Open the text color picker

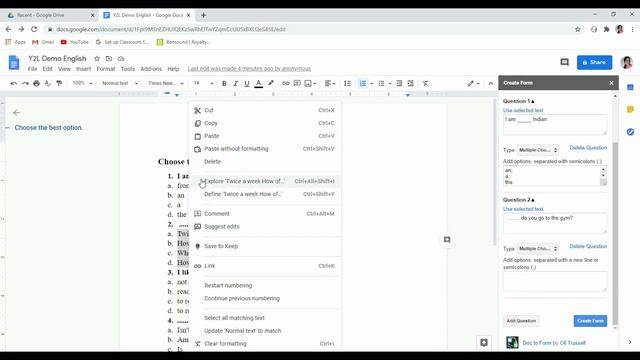(258, 83)
